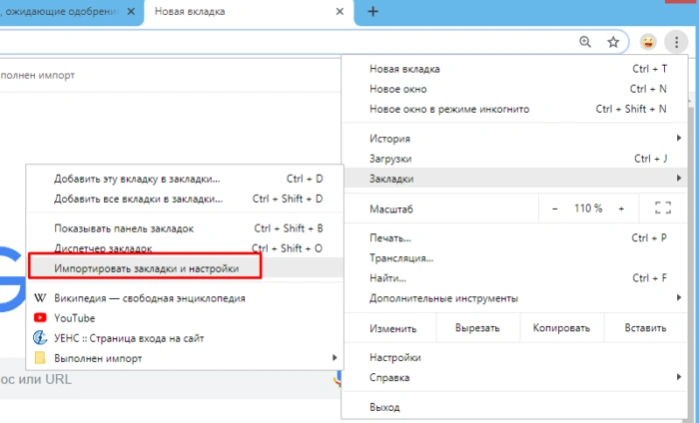The width and height of the screenshot is (699, 423).
Task: Expand the Выполнен импорт bookmarks folder
Action: 185,358
